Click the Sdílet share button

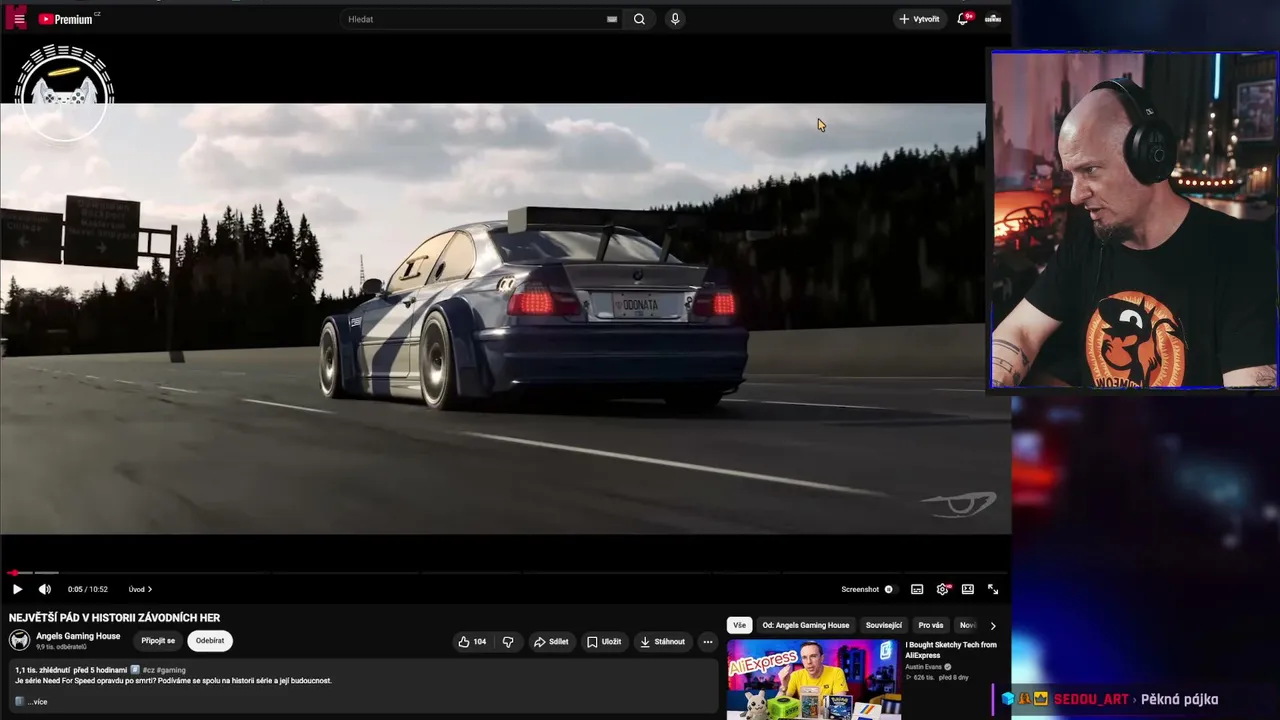(x=551, y=642)
